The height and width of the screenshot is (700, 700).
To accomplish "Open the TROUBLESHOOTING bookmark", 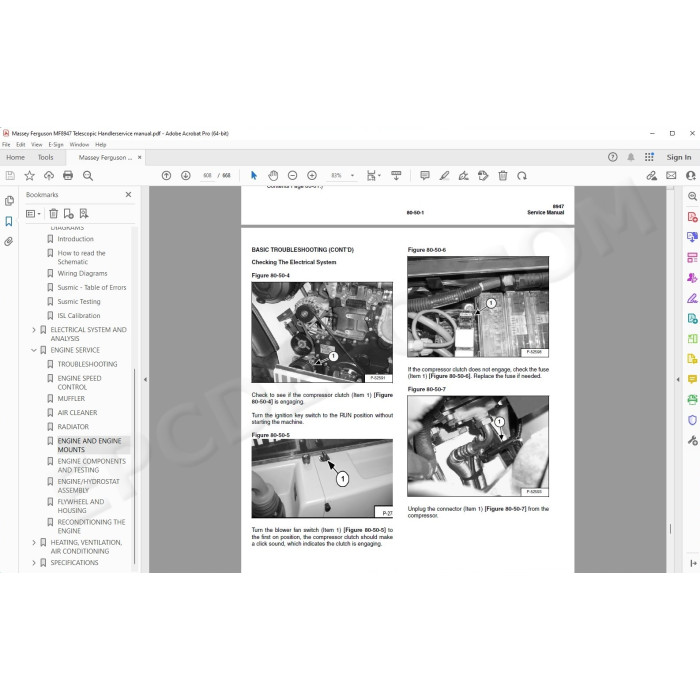I will [x=87, y=364].
